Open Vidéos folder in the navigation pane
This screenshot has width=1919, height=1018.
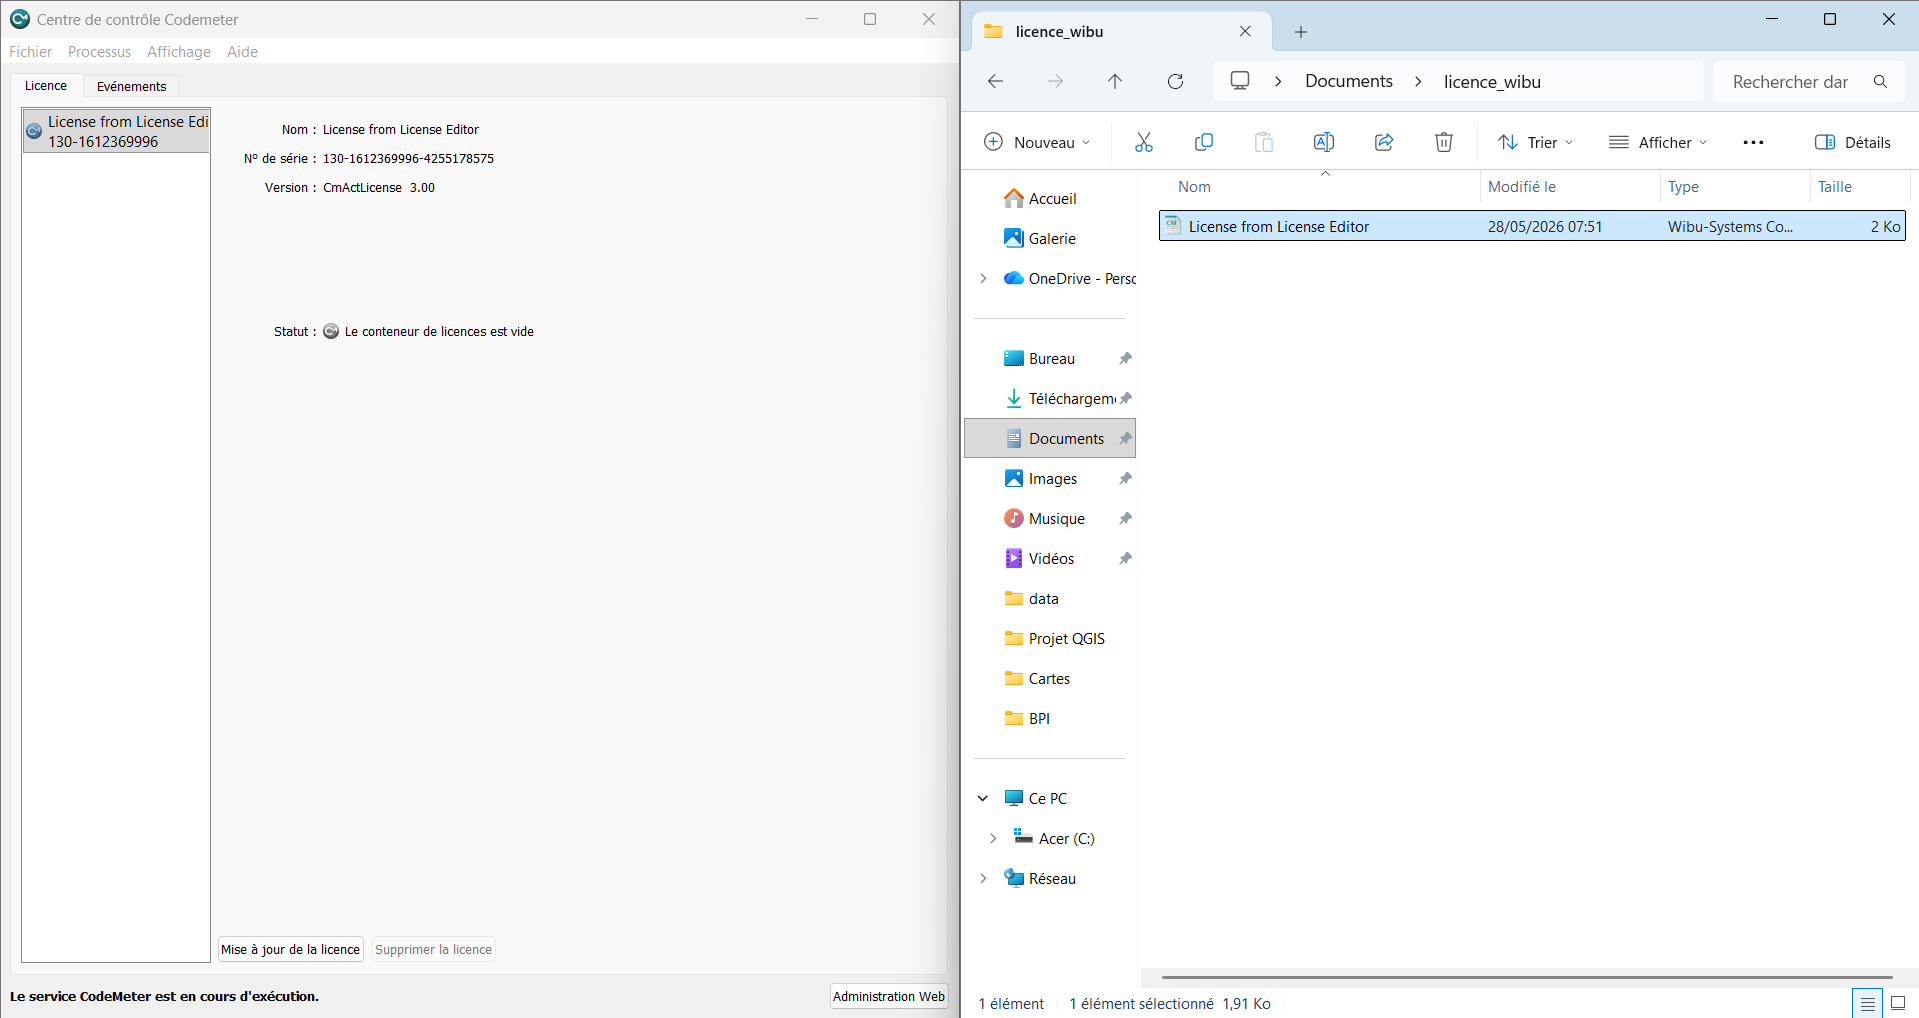pos(1050,558)
